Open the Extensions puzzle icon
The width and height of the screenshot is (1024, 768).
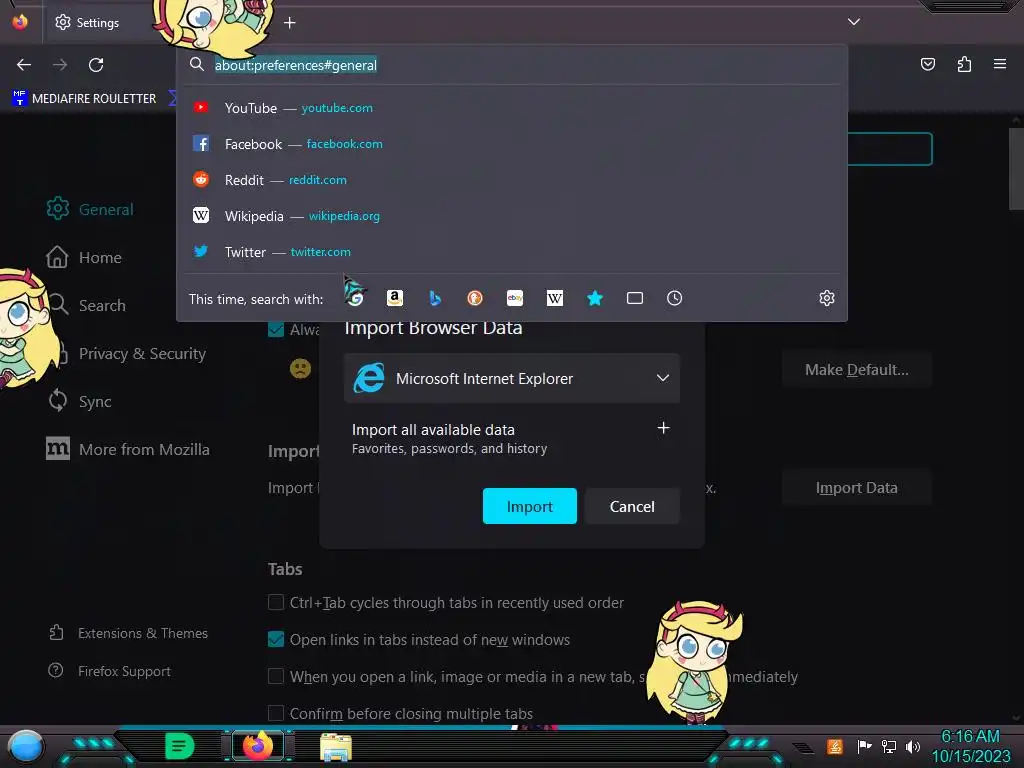coord(965,64)
